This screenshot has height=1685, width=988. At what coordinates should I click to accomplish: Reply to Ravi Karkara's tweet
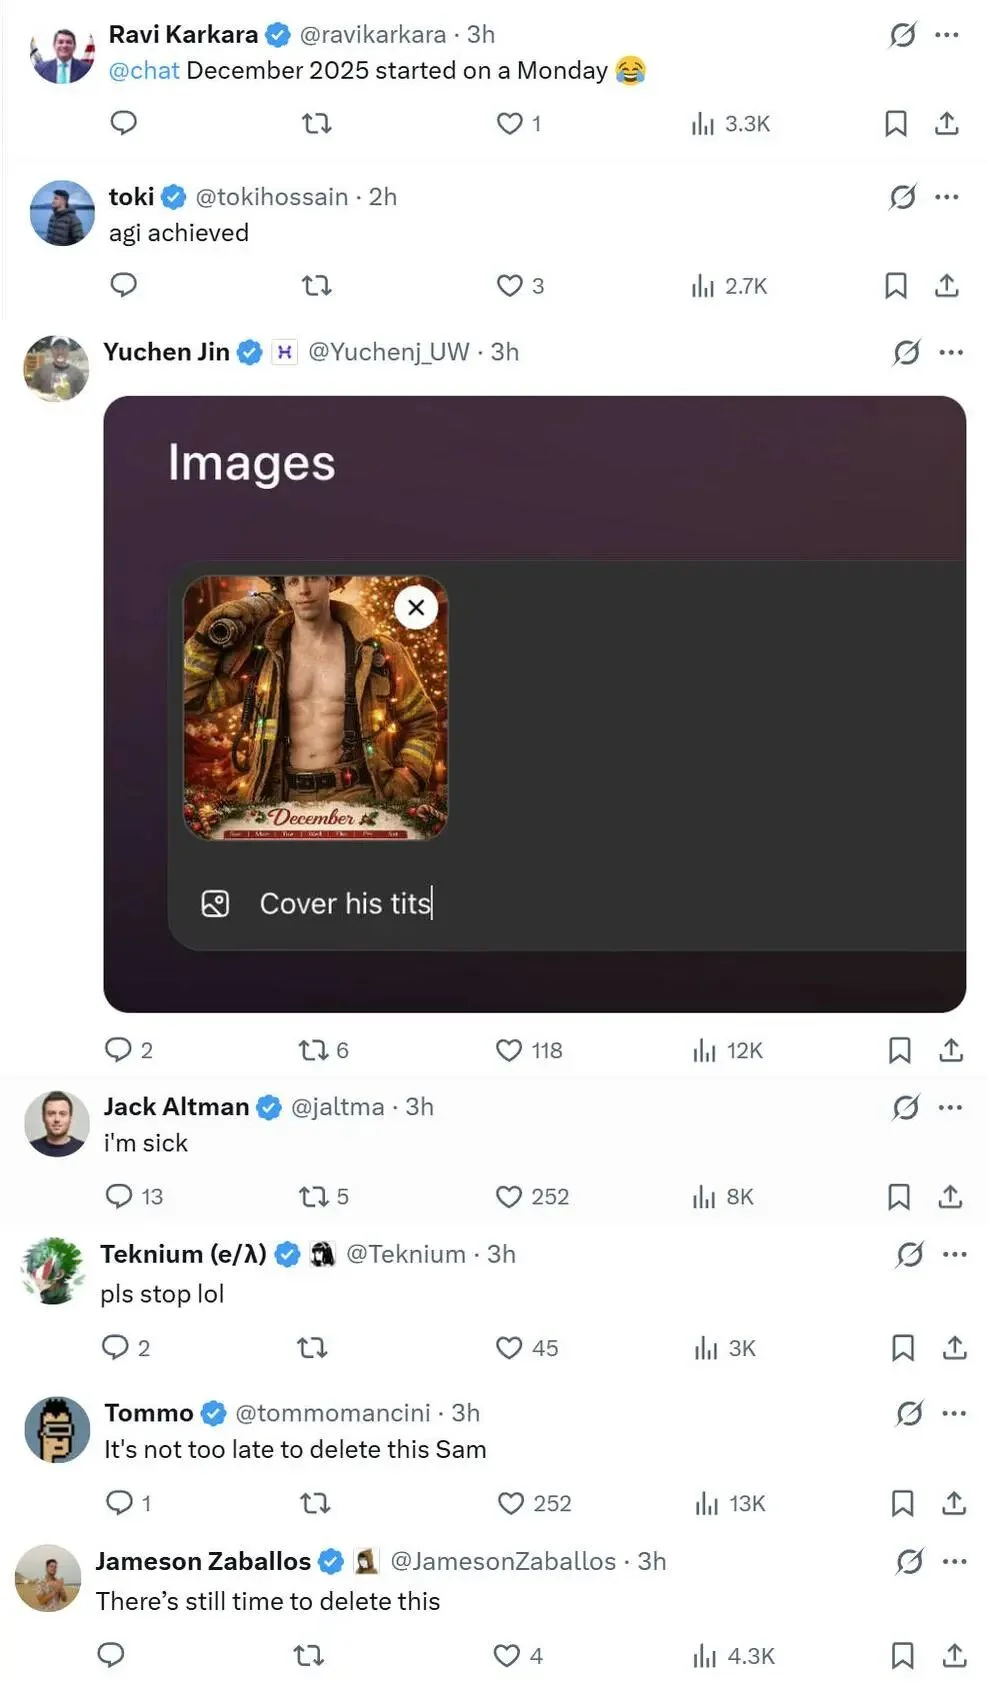coord(123,123)
